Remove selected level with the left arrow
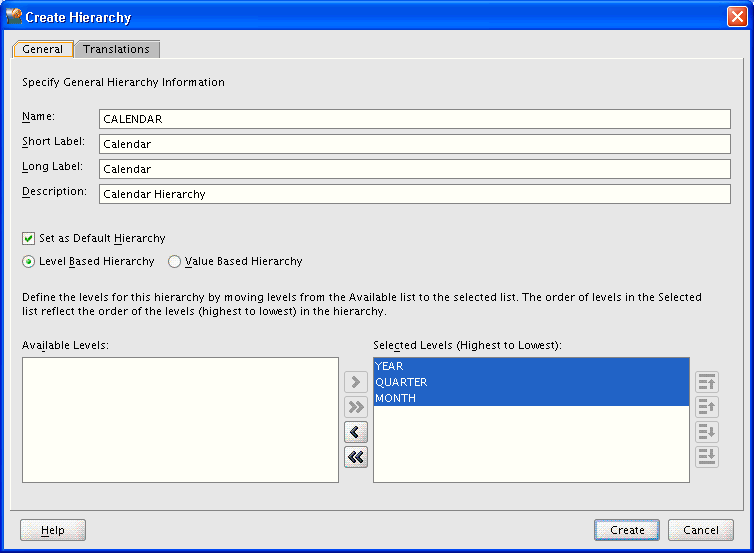The image size is (754, 553). 356,432
